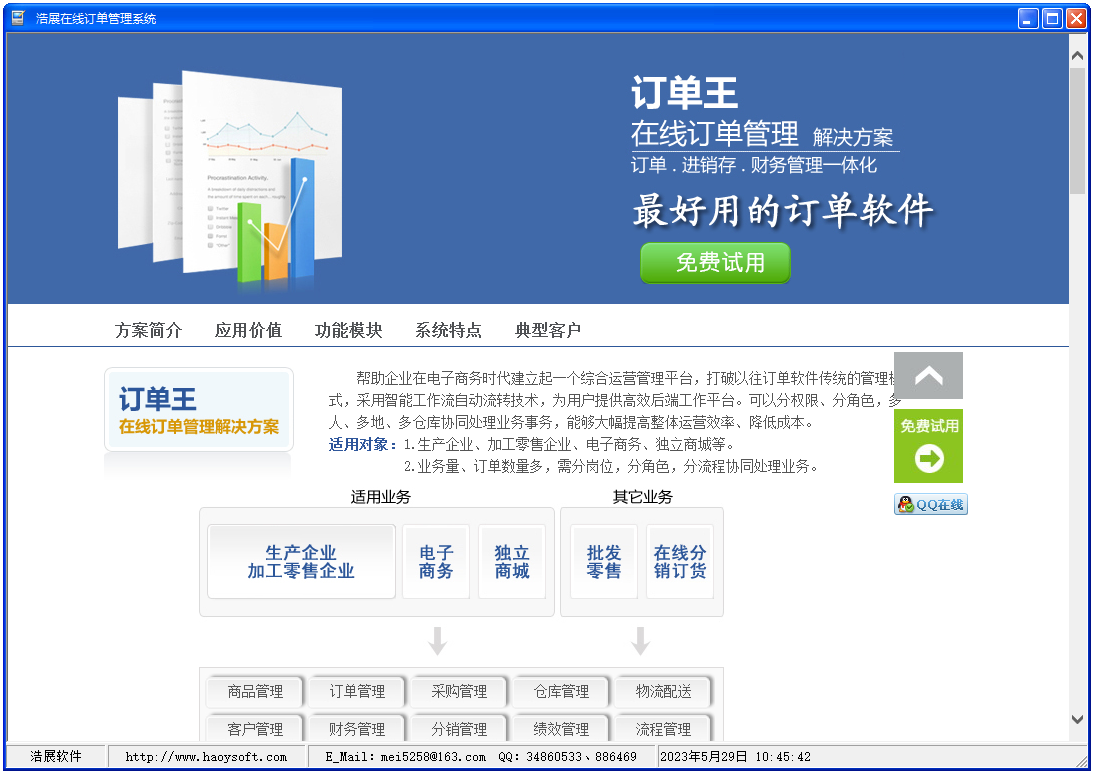Image resolution: width=1093 pixels, height=774 pixels.
Task: Click the back-to-top chevron icon
Action: [x=928, y=375]
